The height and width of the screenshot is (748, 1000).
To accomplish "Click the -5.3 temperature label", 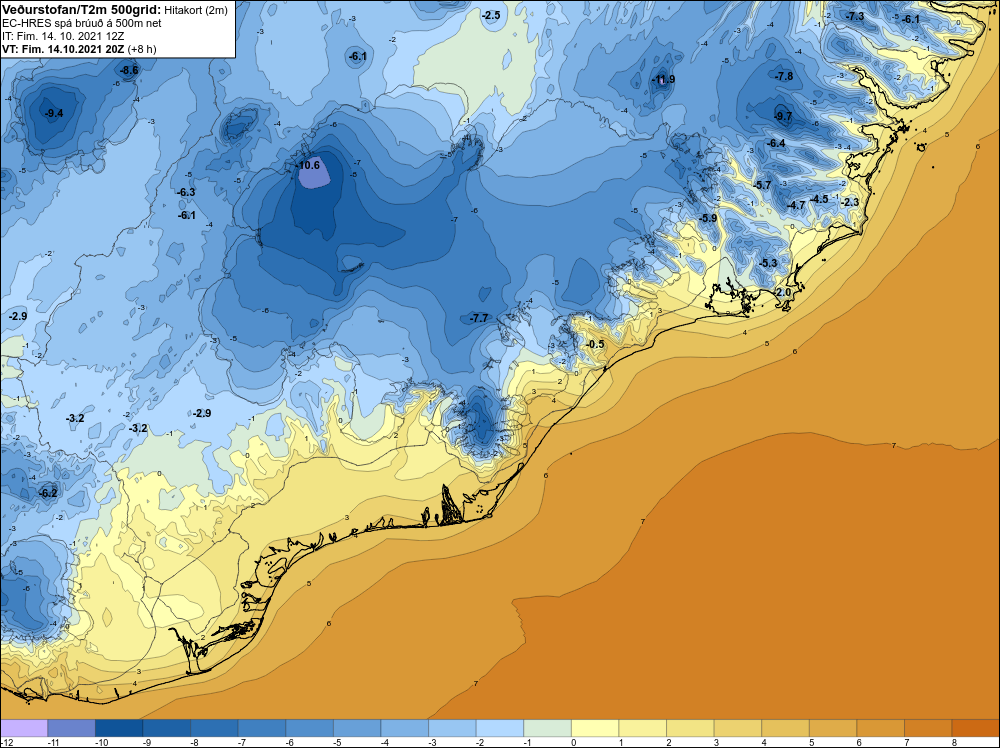I will [x=768, y=263].
